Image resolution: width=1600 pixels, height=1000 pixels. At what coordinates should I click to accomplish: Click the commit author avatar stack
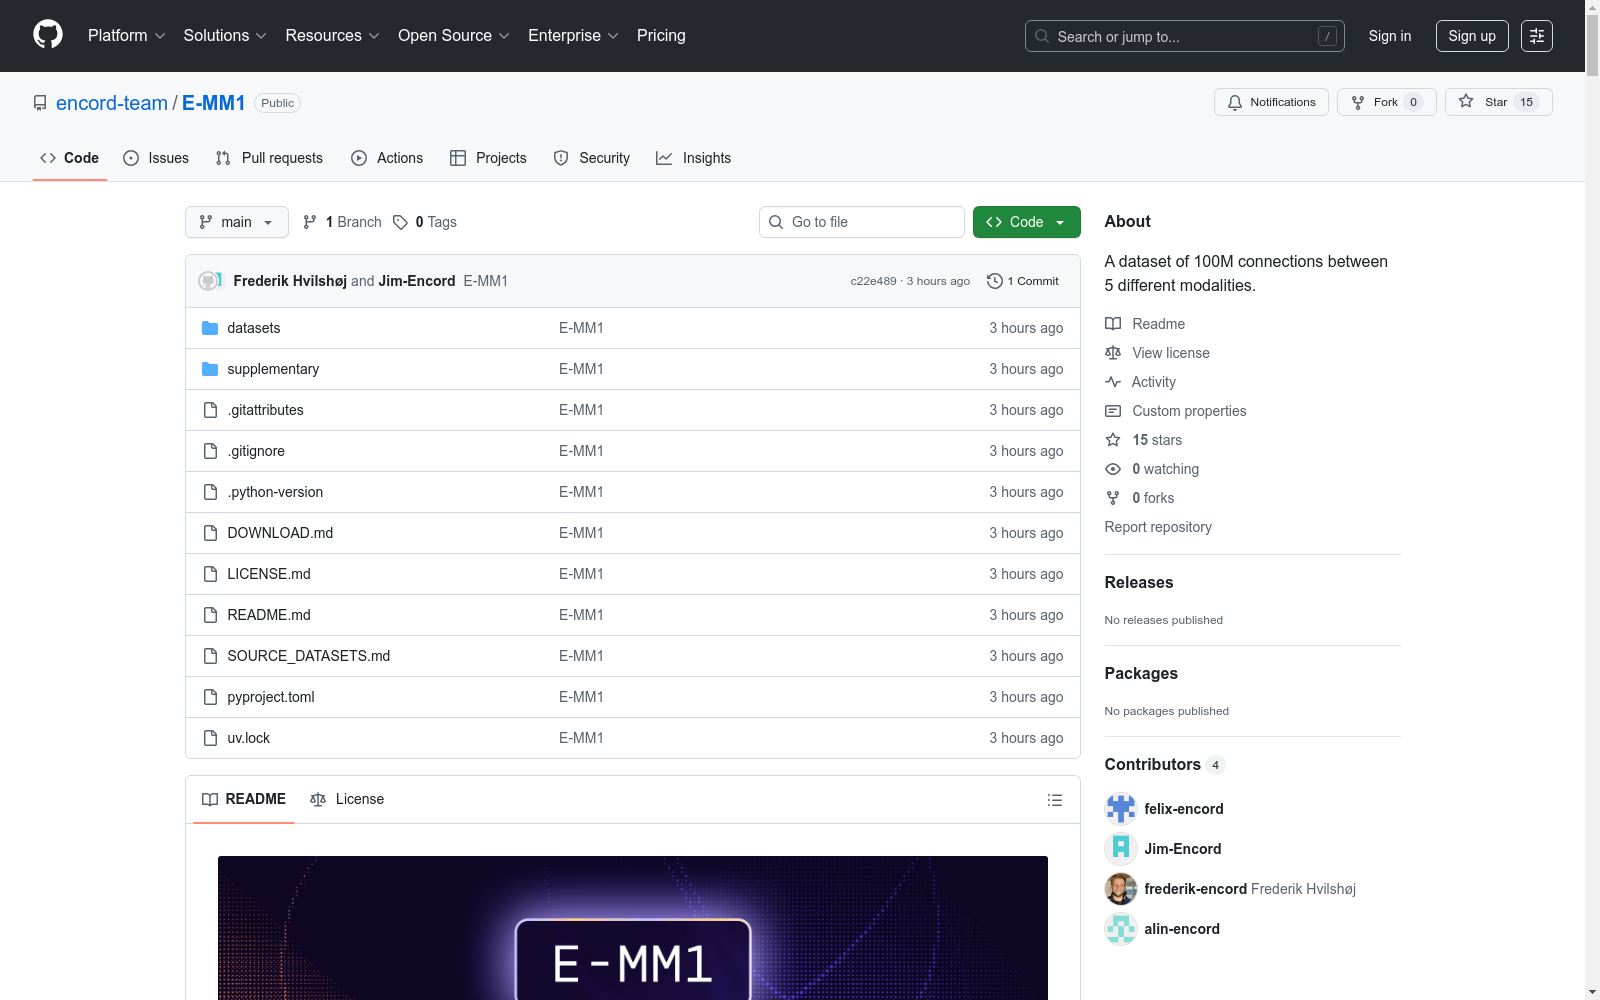click(210, 281)
